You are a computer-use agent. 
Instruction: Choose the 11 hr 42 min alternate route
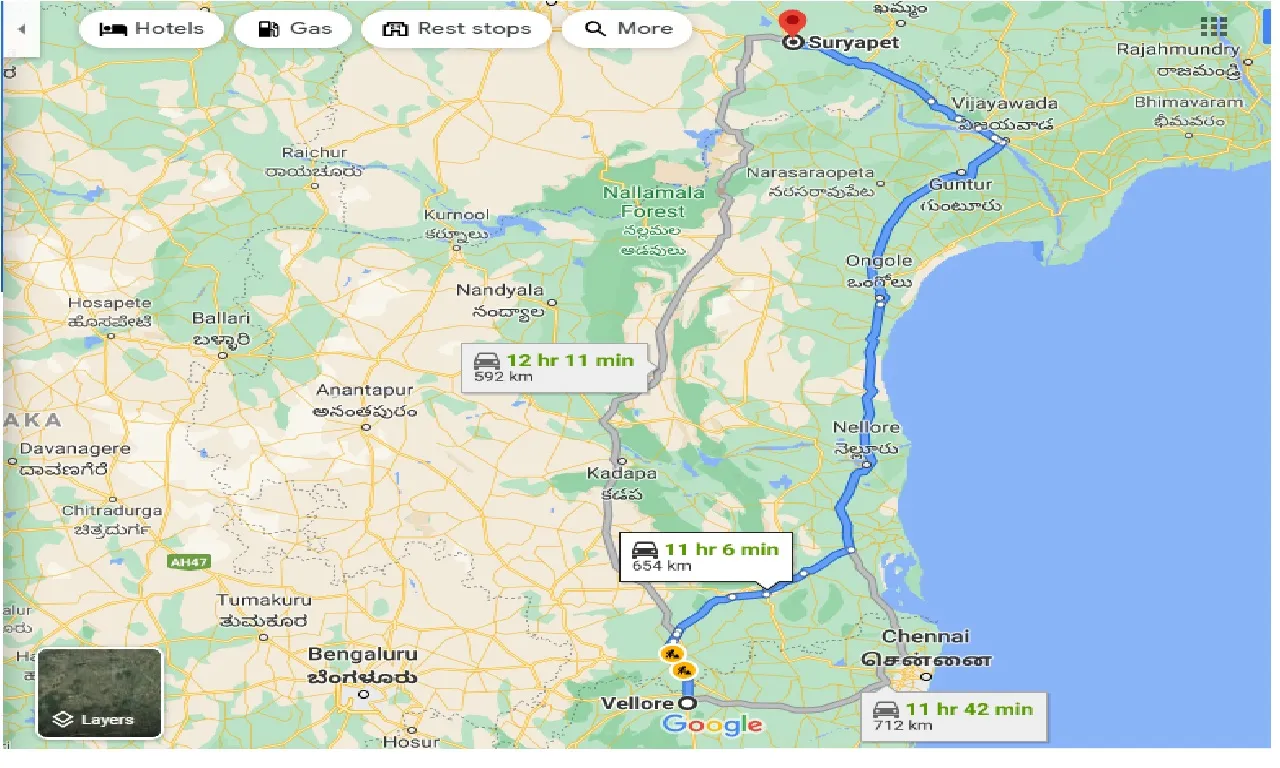coord(953,716)
